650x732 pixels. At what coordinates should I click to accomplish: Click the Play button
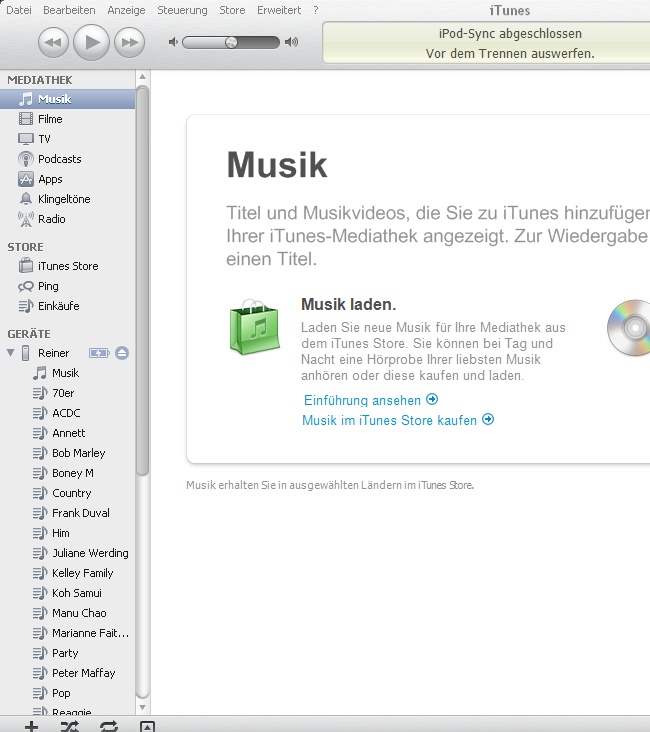(x=92, y=42)
